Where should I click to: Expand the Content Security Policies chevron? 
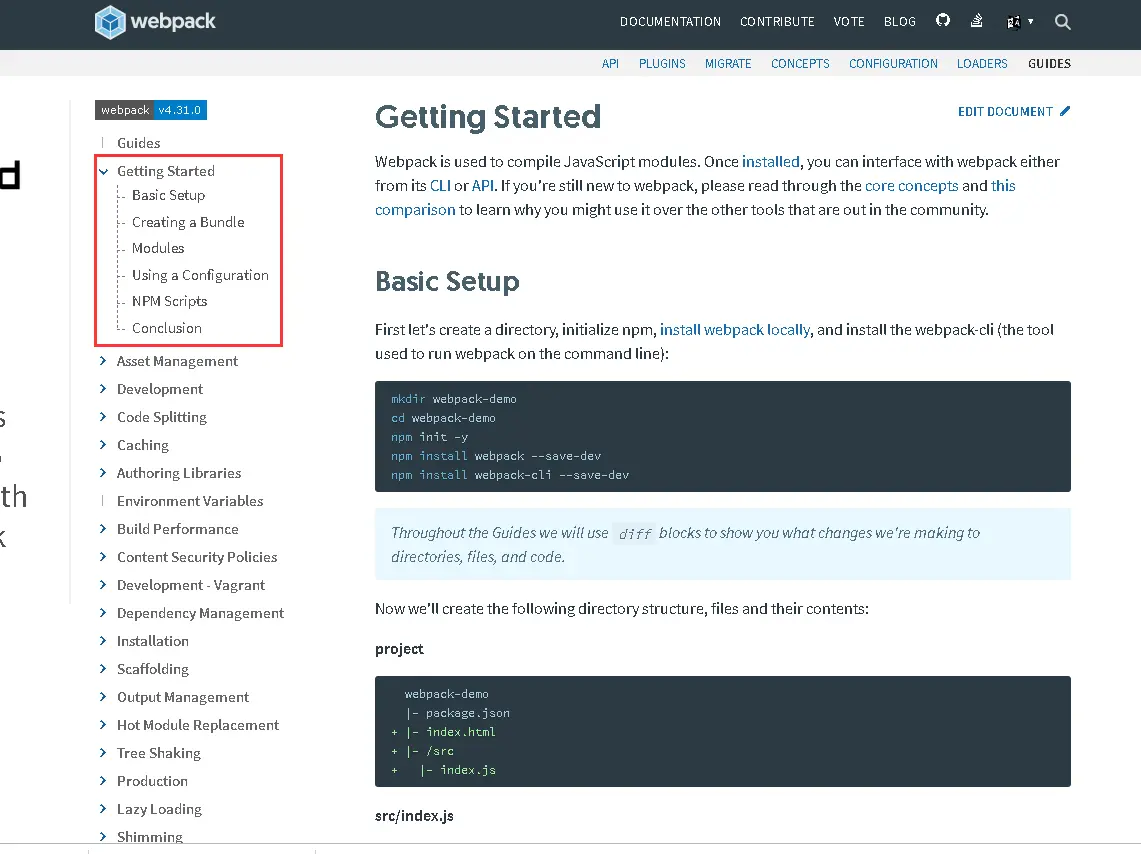pos(103,556)
